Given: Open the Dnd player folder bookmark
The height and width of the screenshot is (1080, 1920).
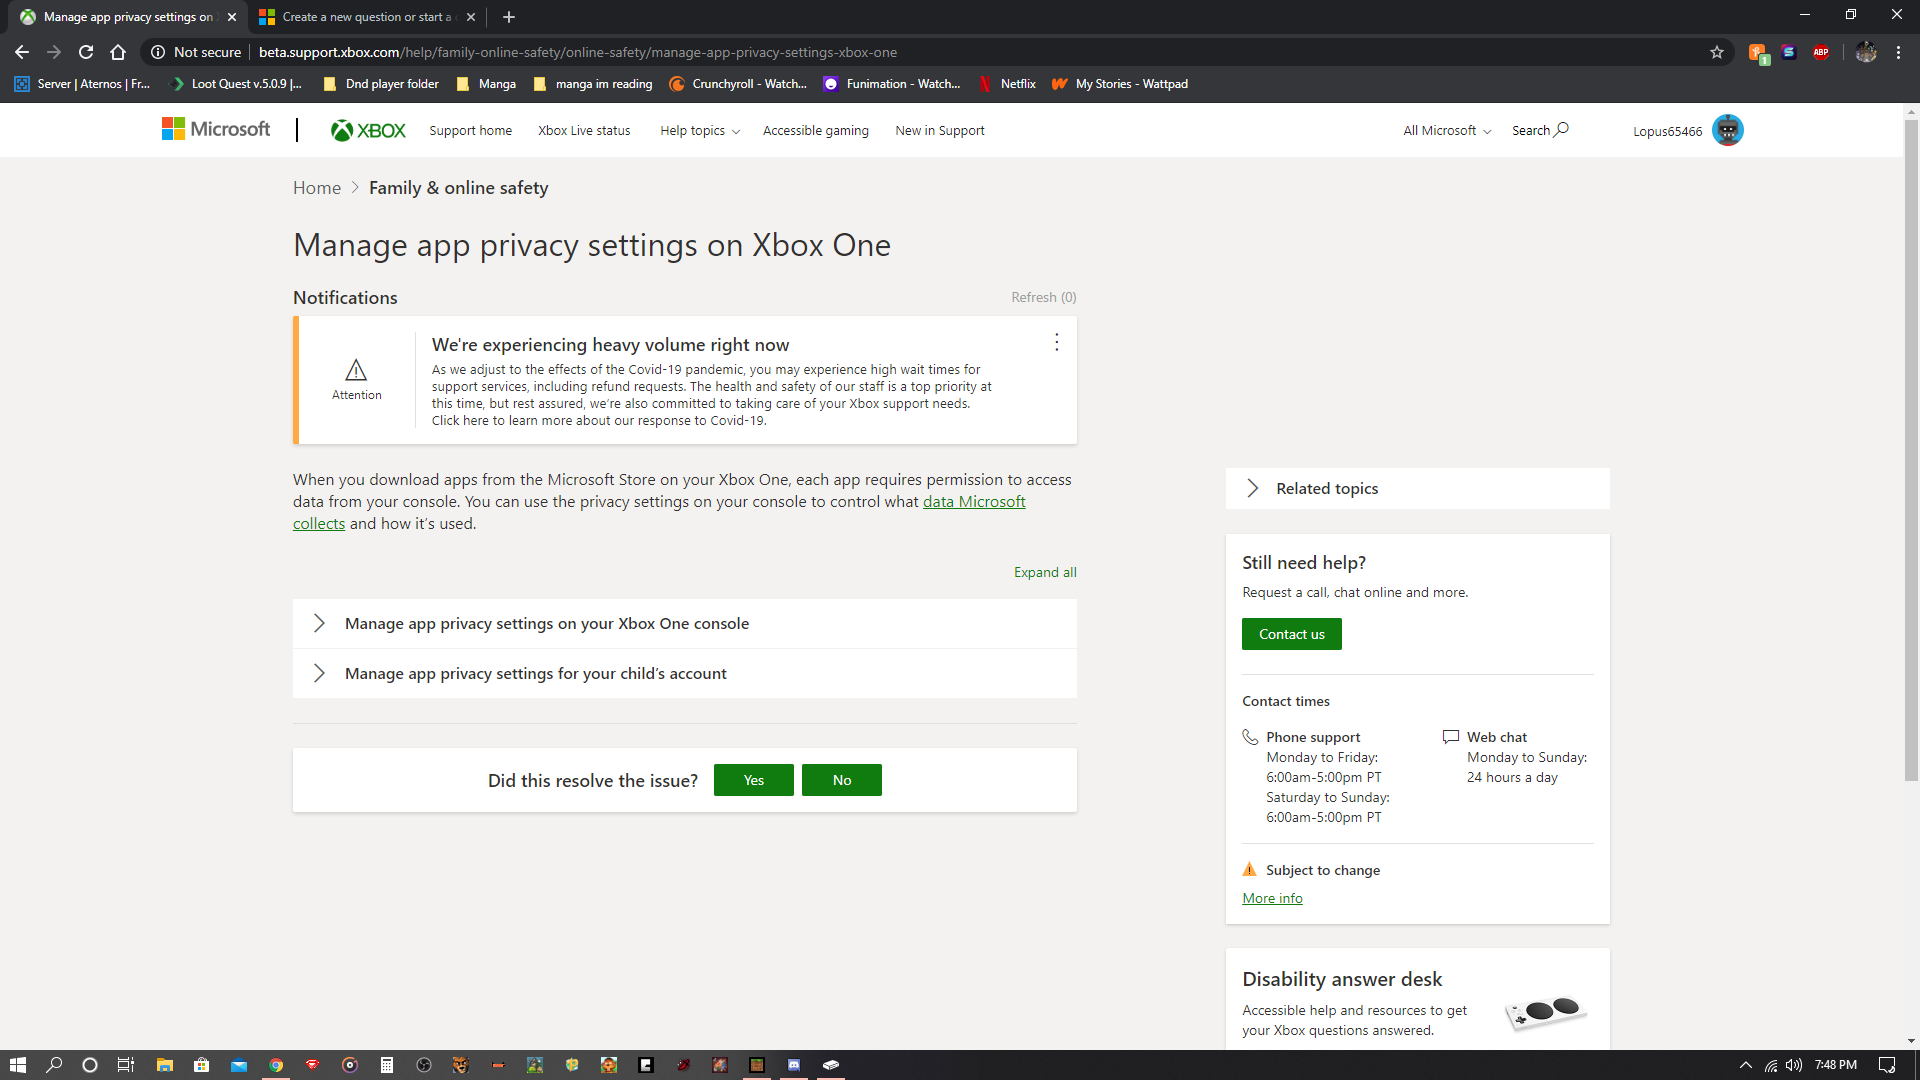Looking at the screenshot, I should [x=381, y=84].
